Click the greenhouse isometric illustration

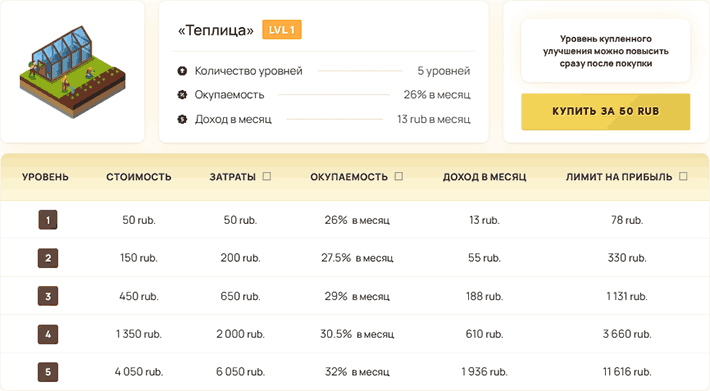72,72
